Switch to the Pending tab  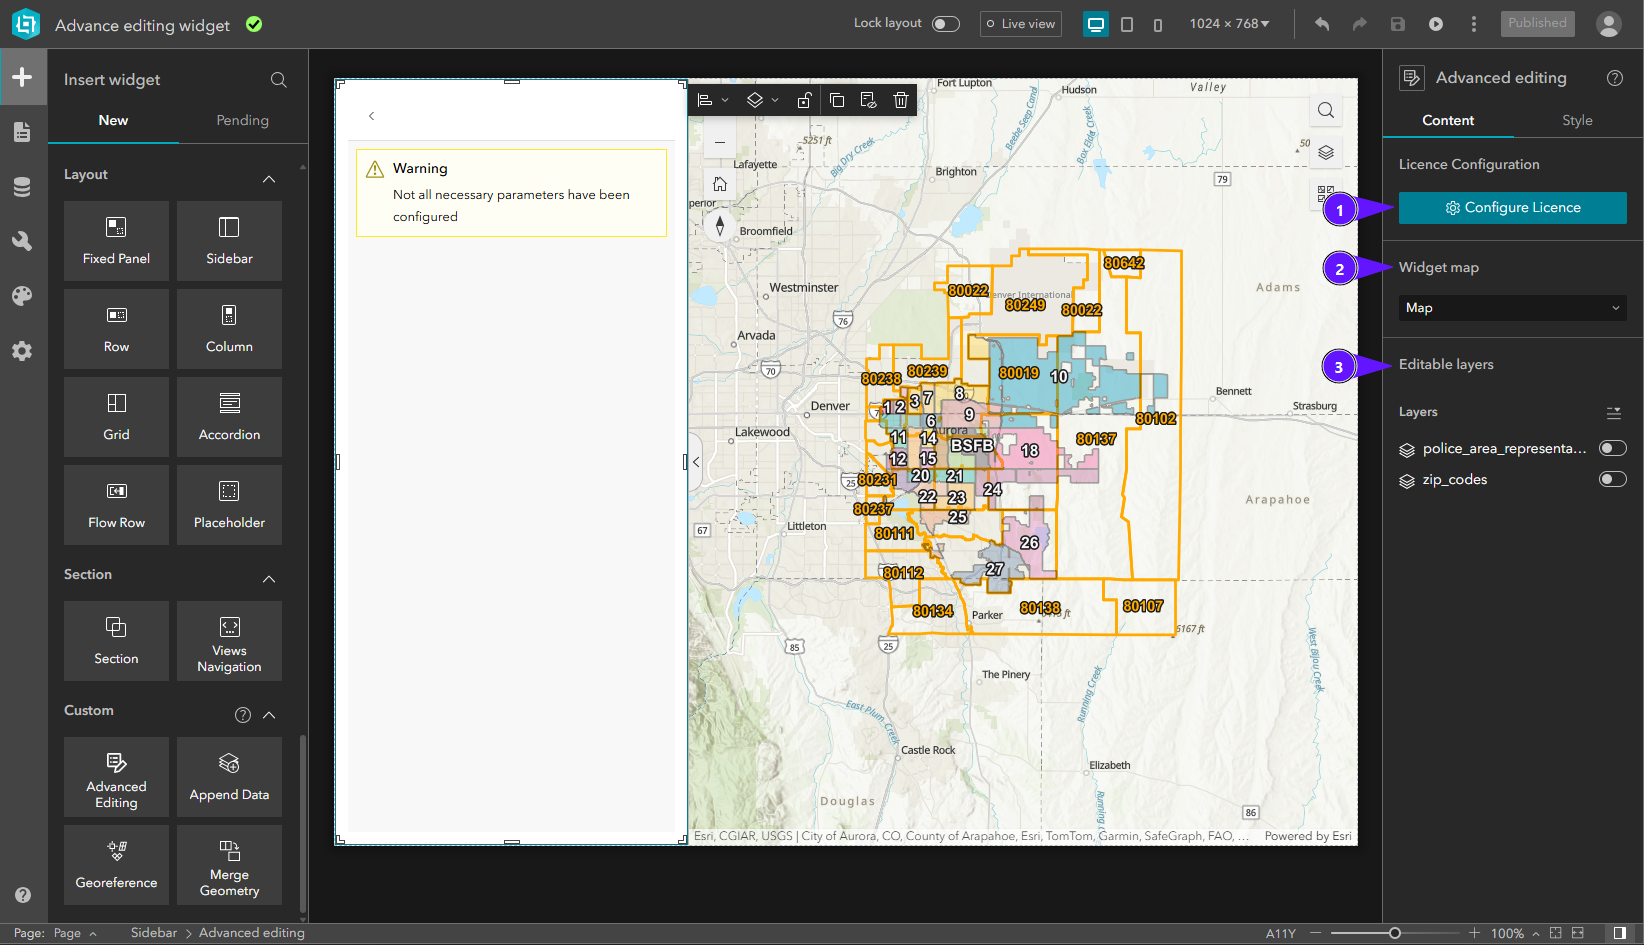242,120
